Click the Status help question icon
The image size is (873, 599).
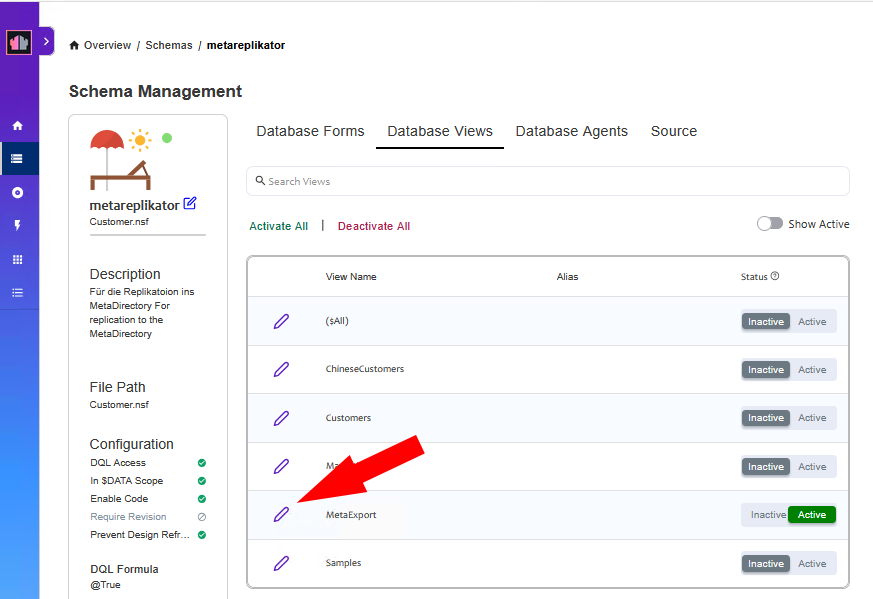(775, 277)
